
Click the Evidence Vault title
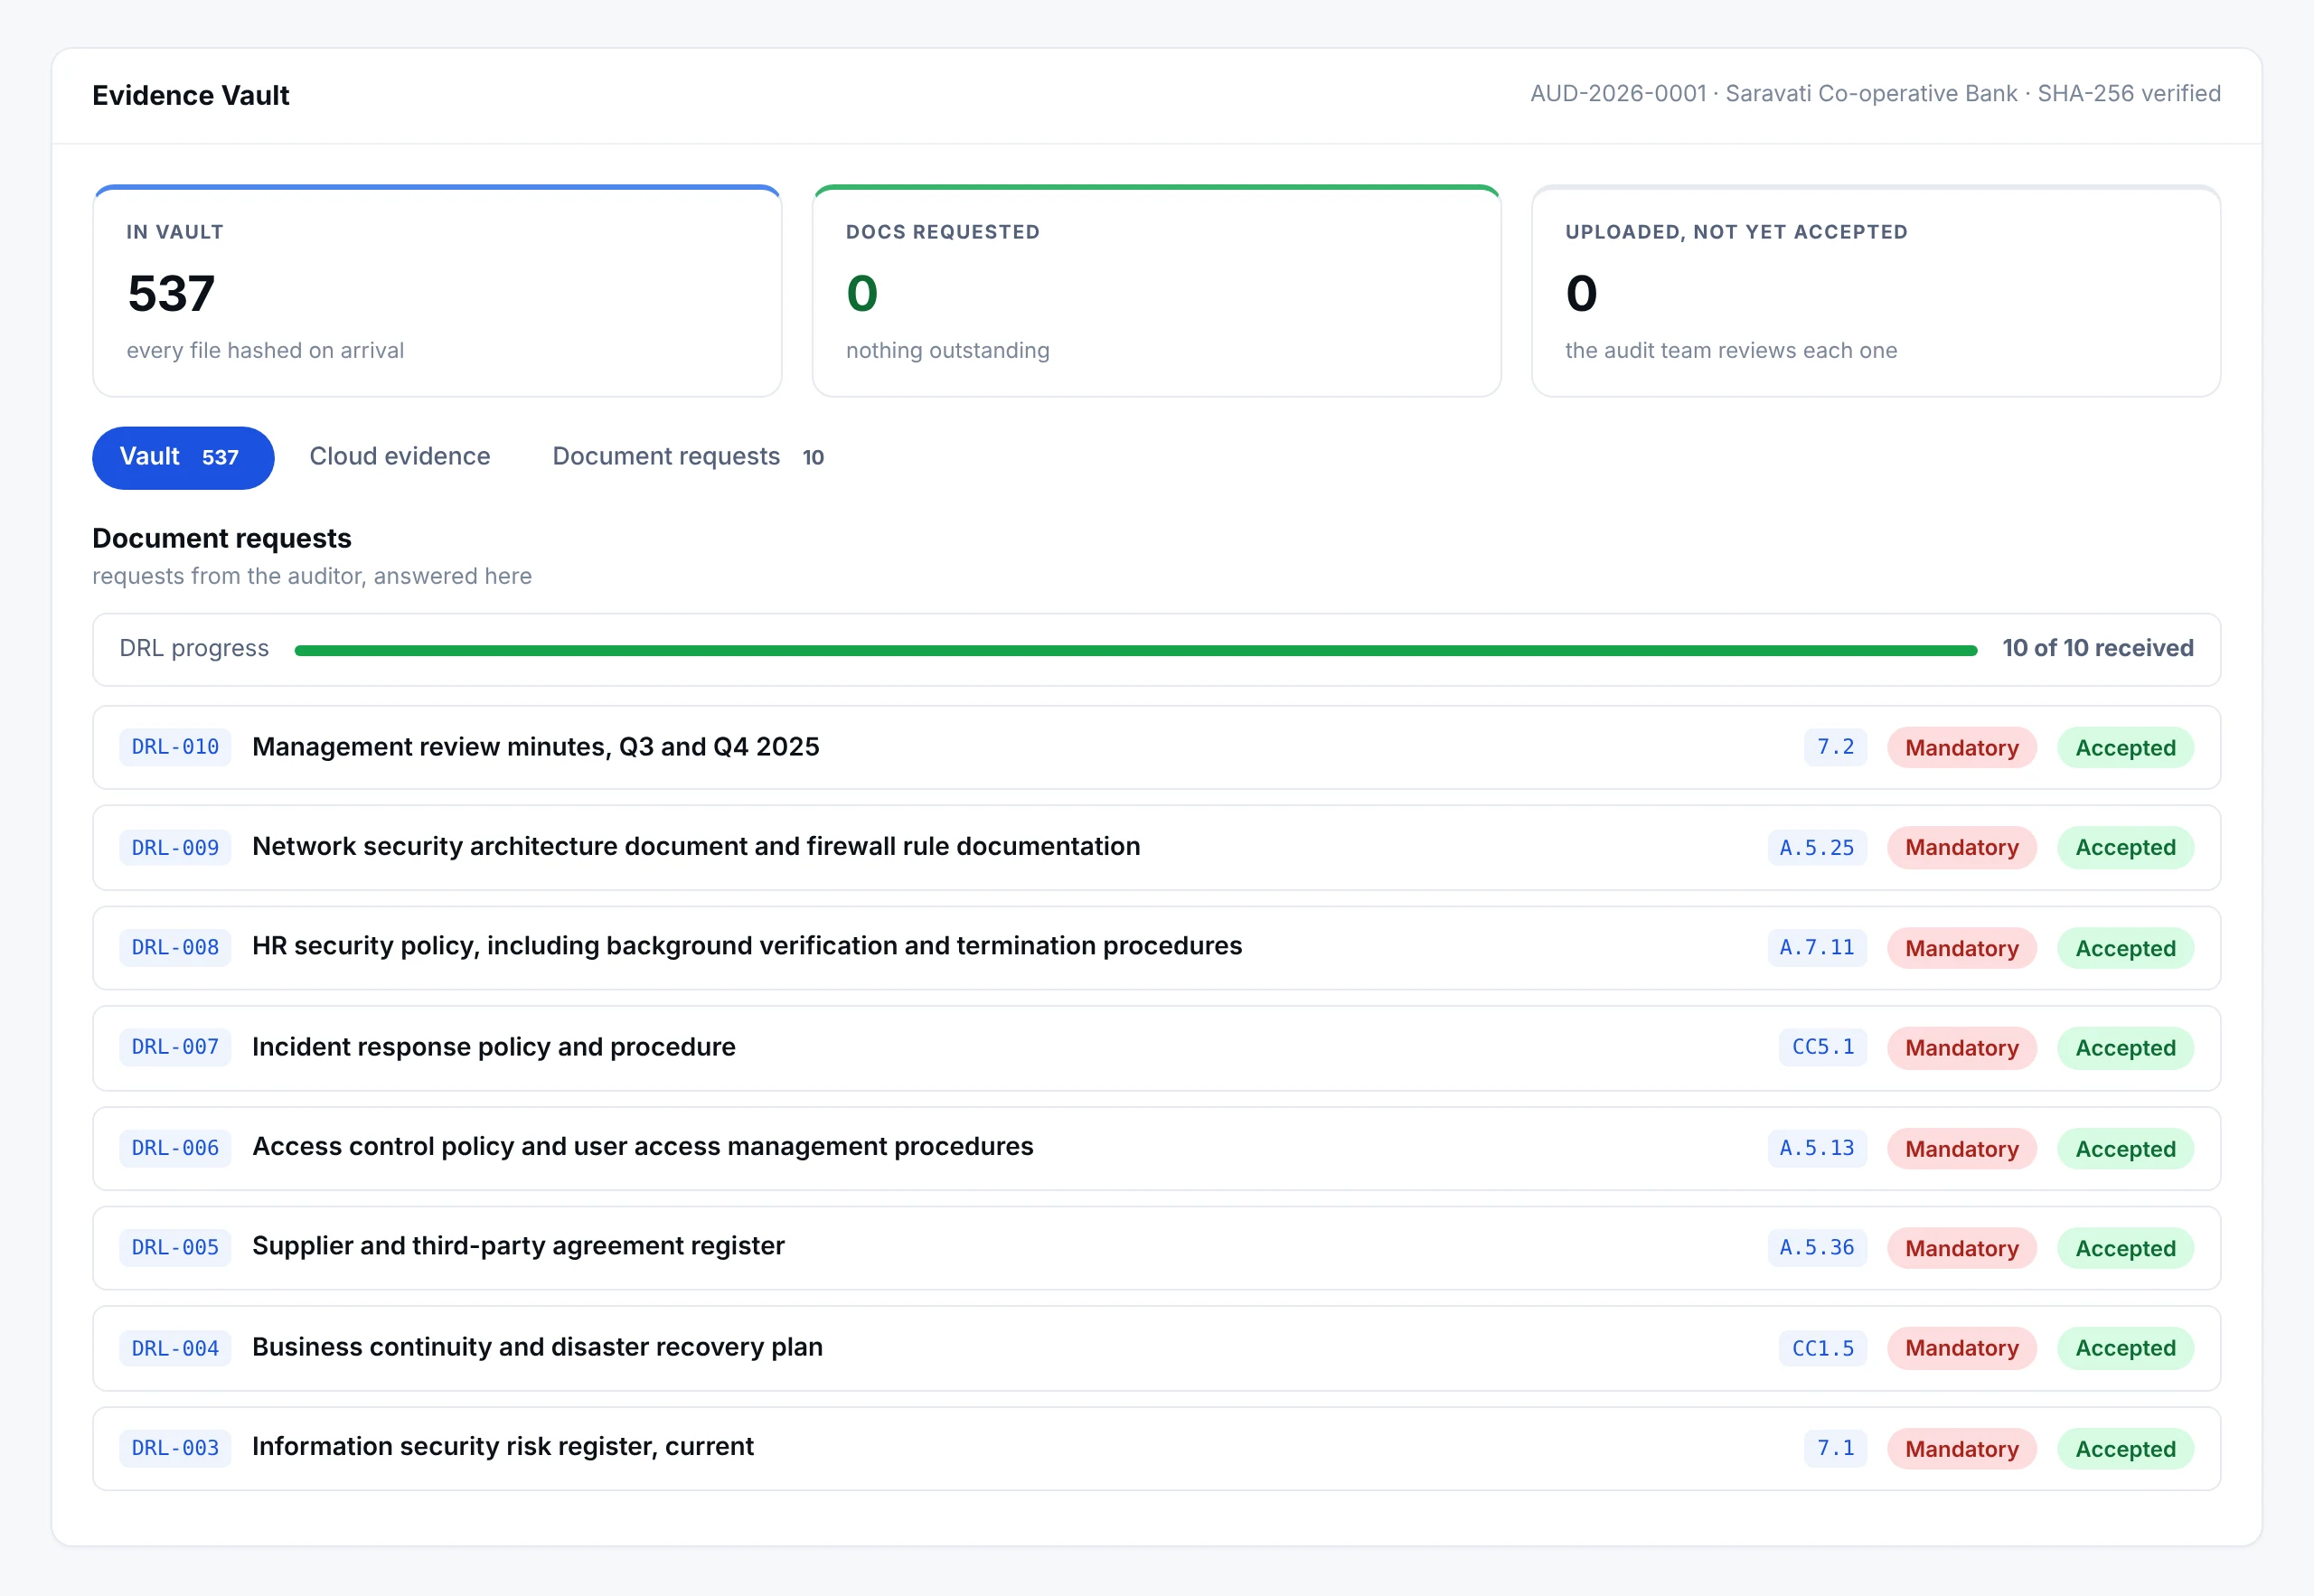tap(190, 95)
